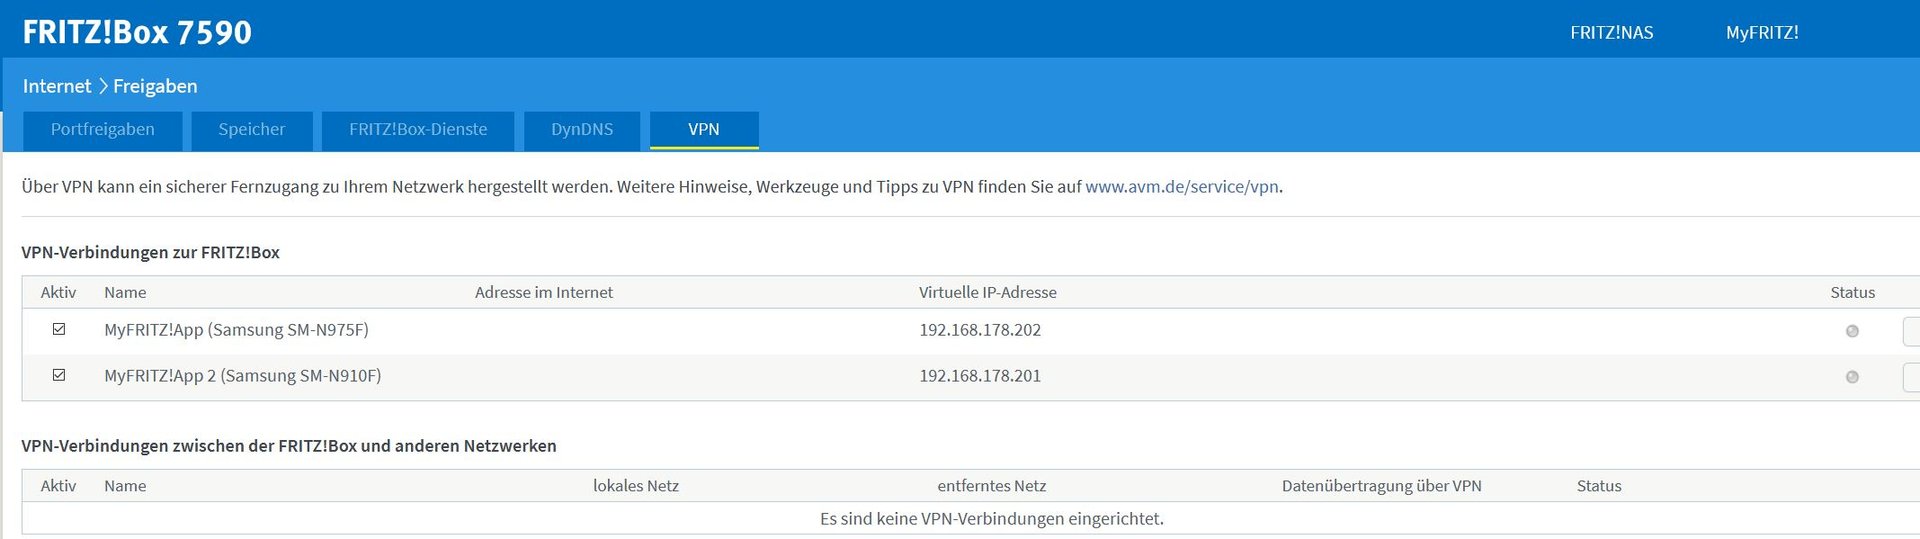
Task: Click the Adresse im Internet column header
Action: 544,293
